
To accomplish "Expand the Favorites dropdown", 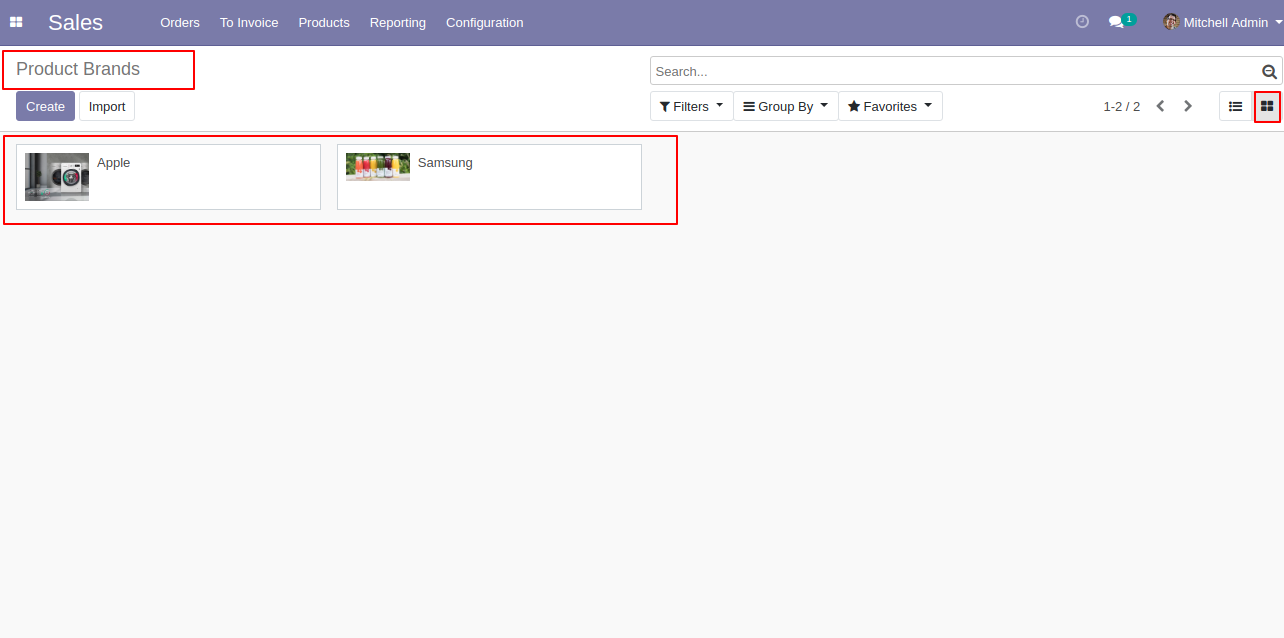I will click(x=890, y=106).
